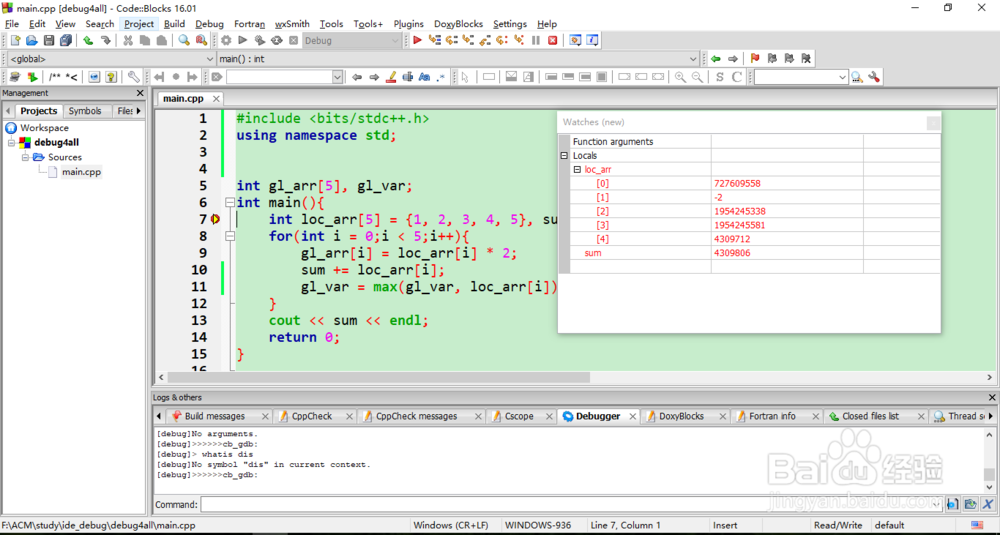Image resolution: width=1000 pixels, height=535 pixels.
Task: Click the sum value 4309806 in Watches
Action: [732, 253]
